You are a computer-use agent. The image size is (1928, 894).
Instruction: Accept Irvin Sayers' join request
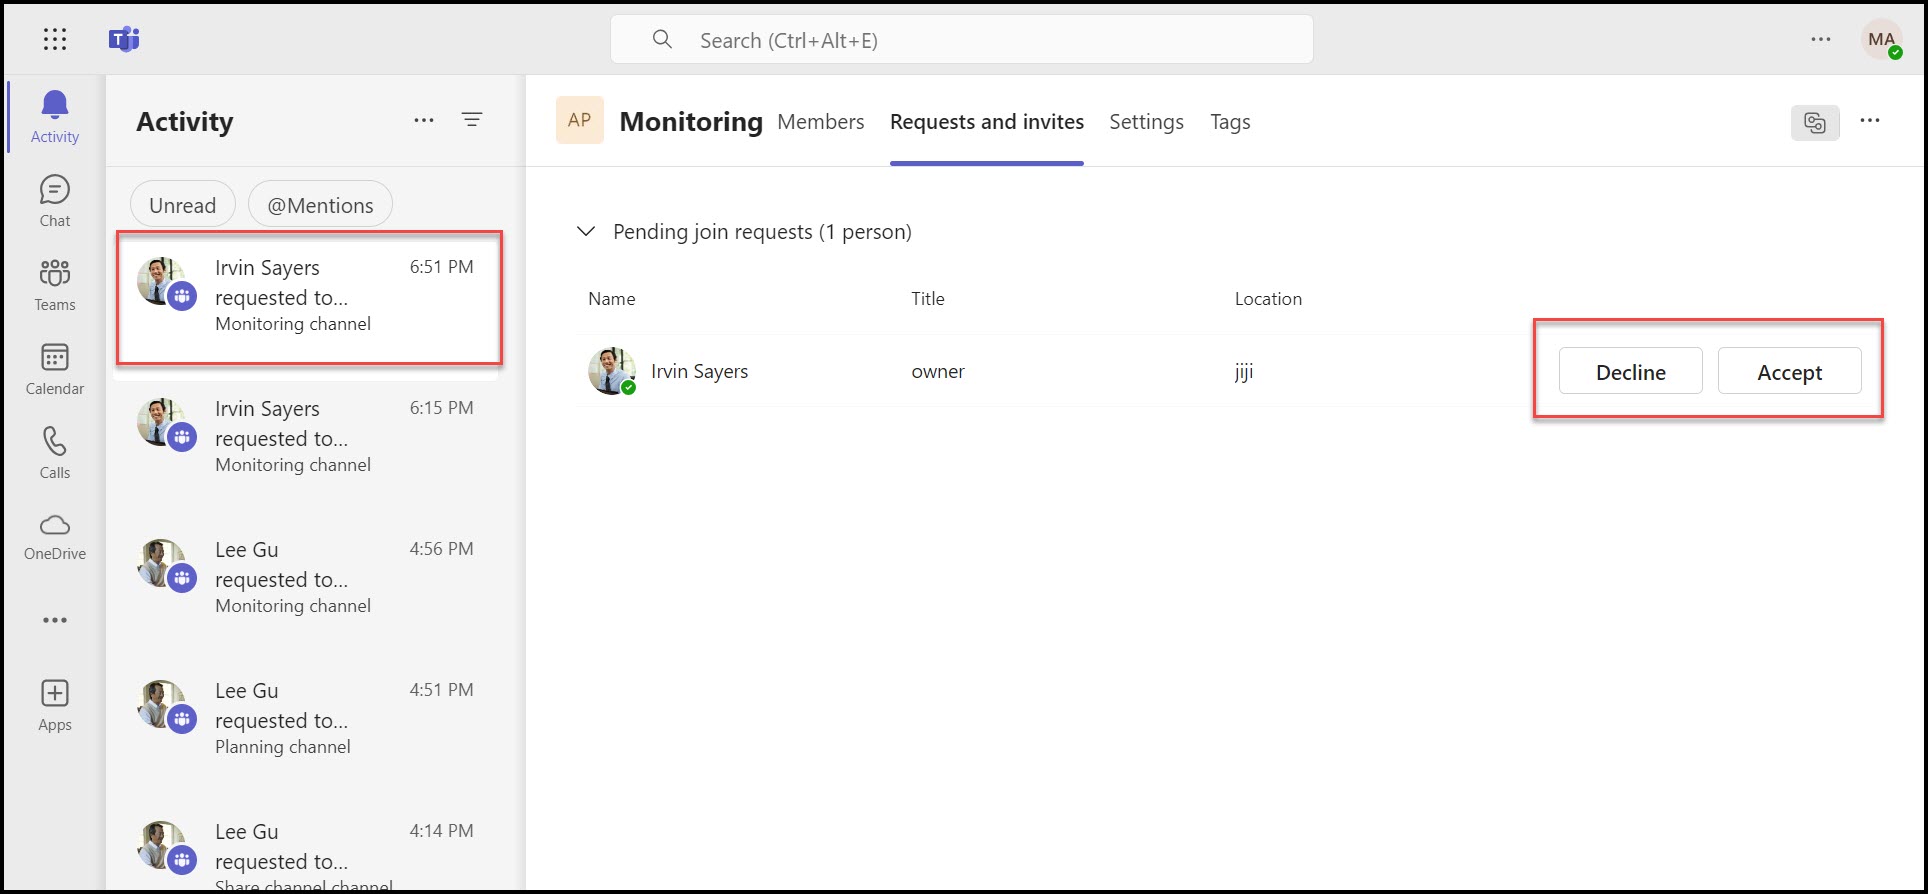click(x=1789, y=372)
